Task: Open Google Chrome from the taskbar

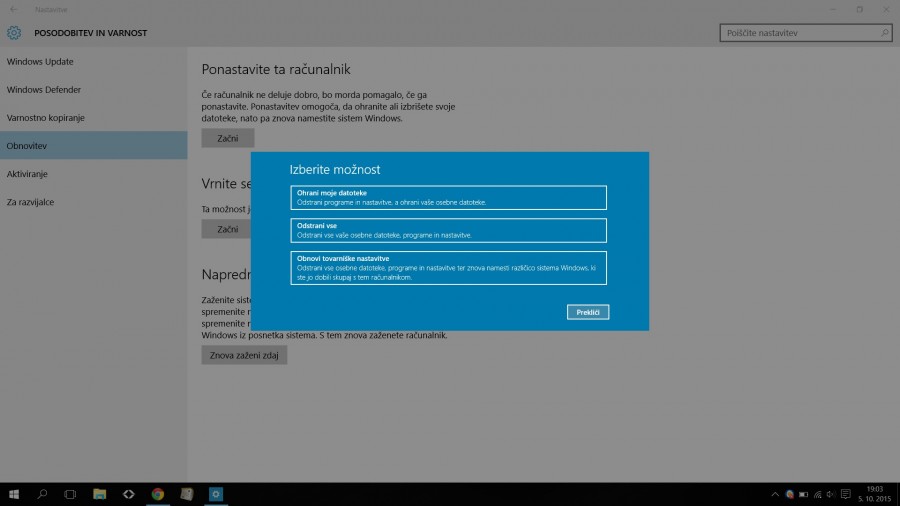Action: pyautogui.click(x=158, y=494)
